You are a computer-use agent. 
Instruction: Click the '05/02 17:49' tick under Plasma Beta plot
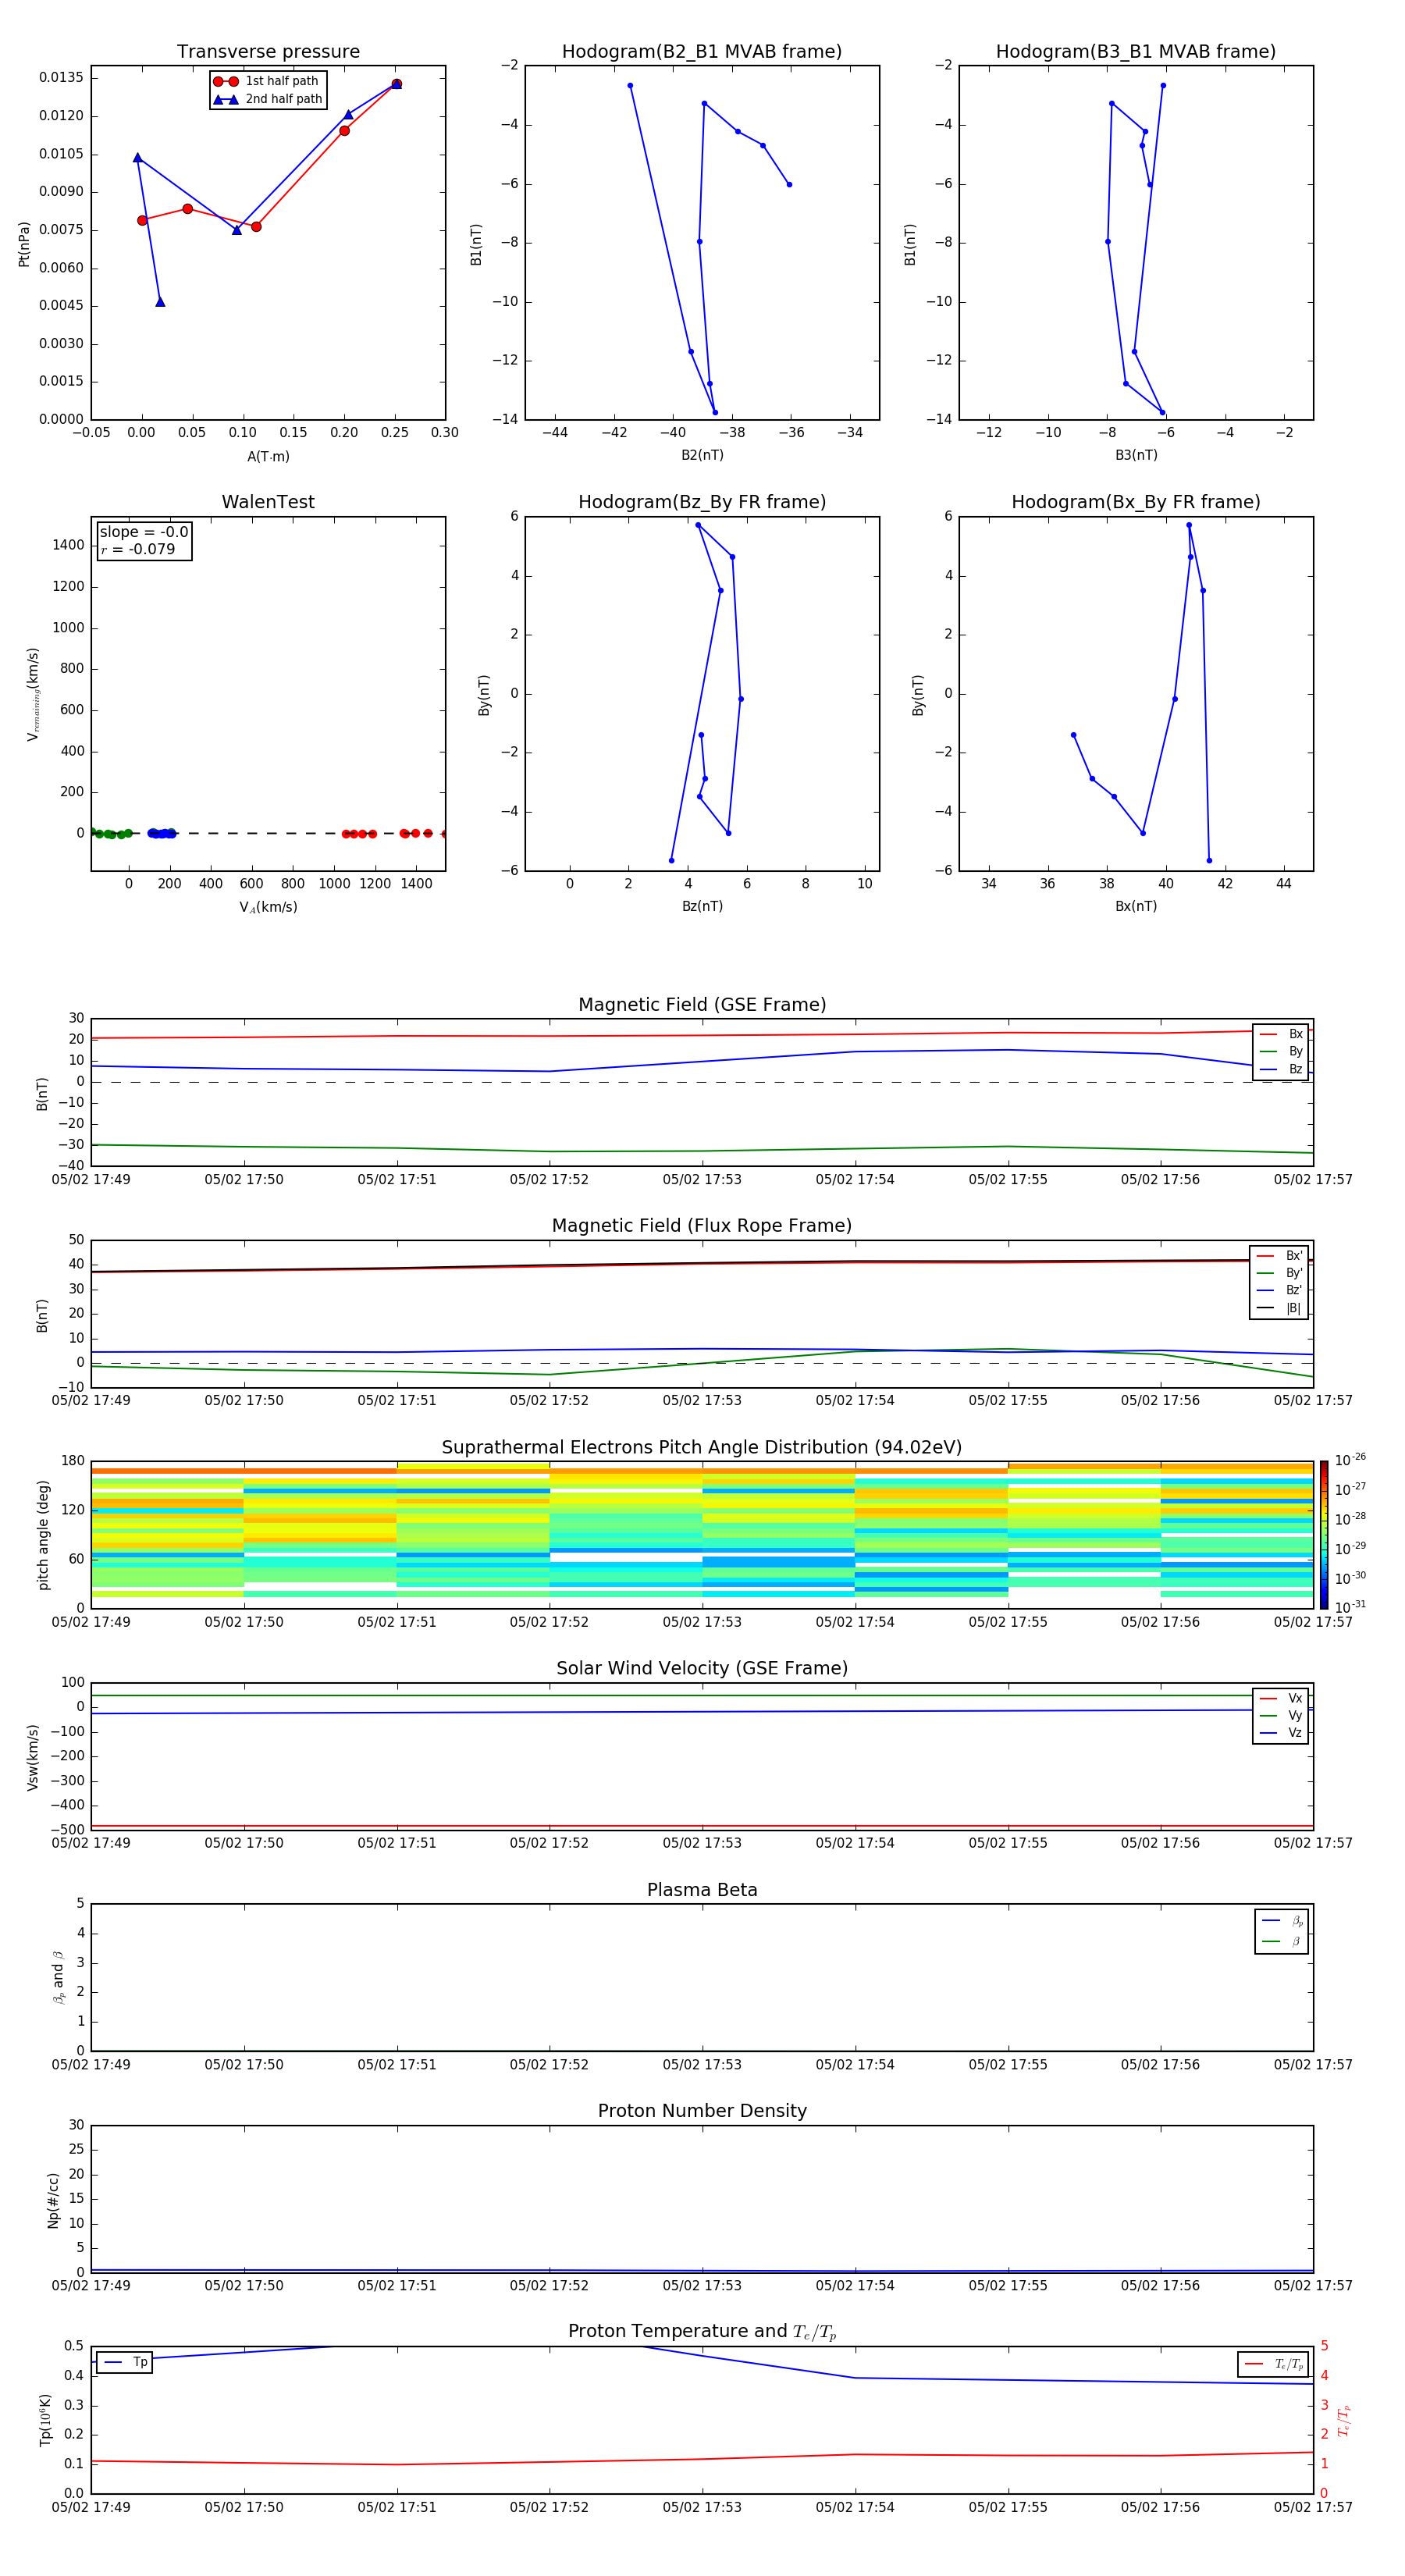pos(91,2065)
